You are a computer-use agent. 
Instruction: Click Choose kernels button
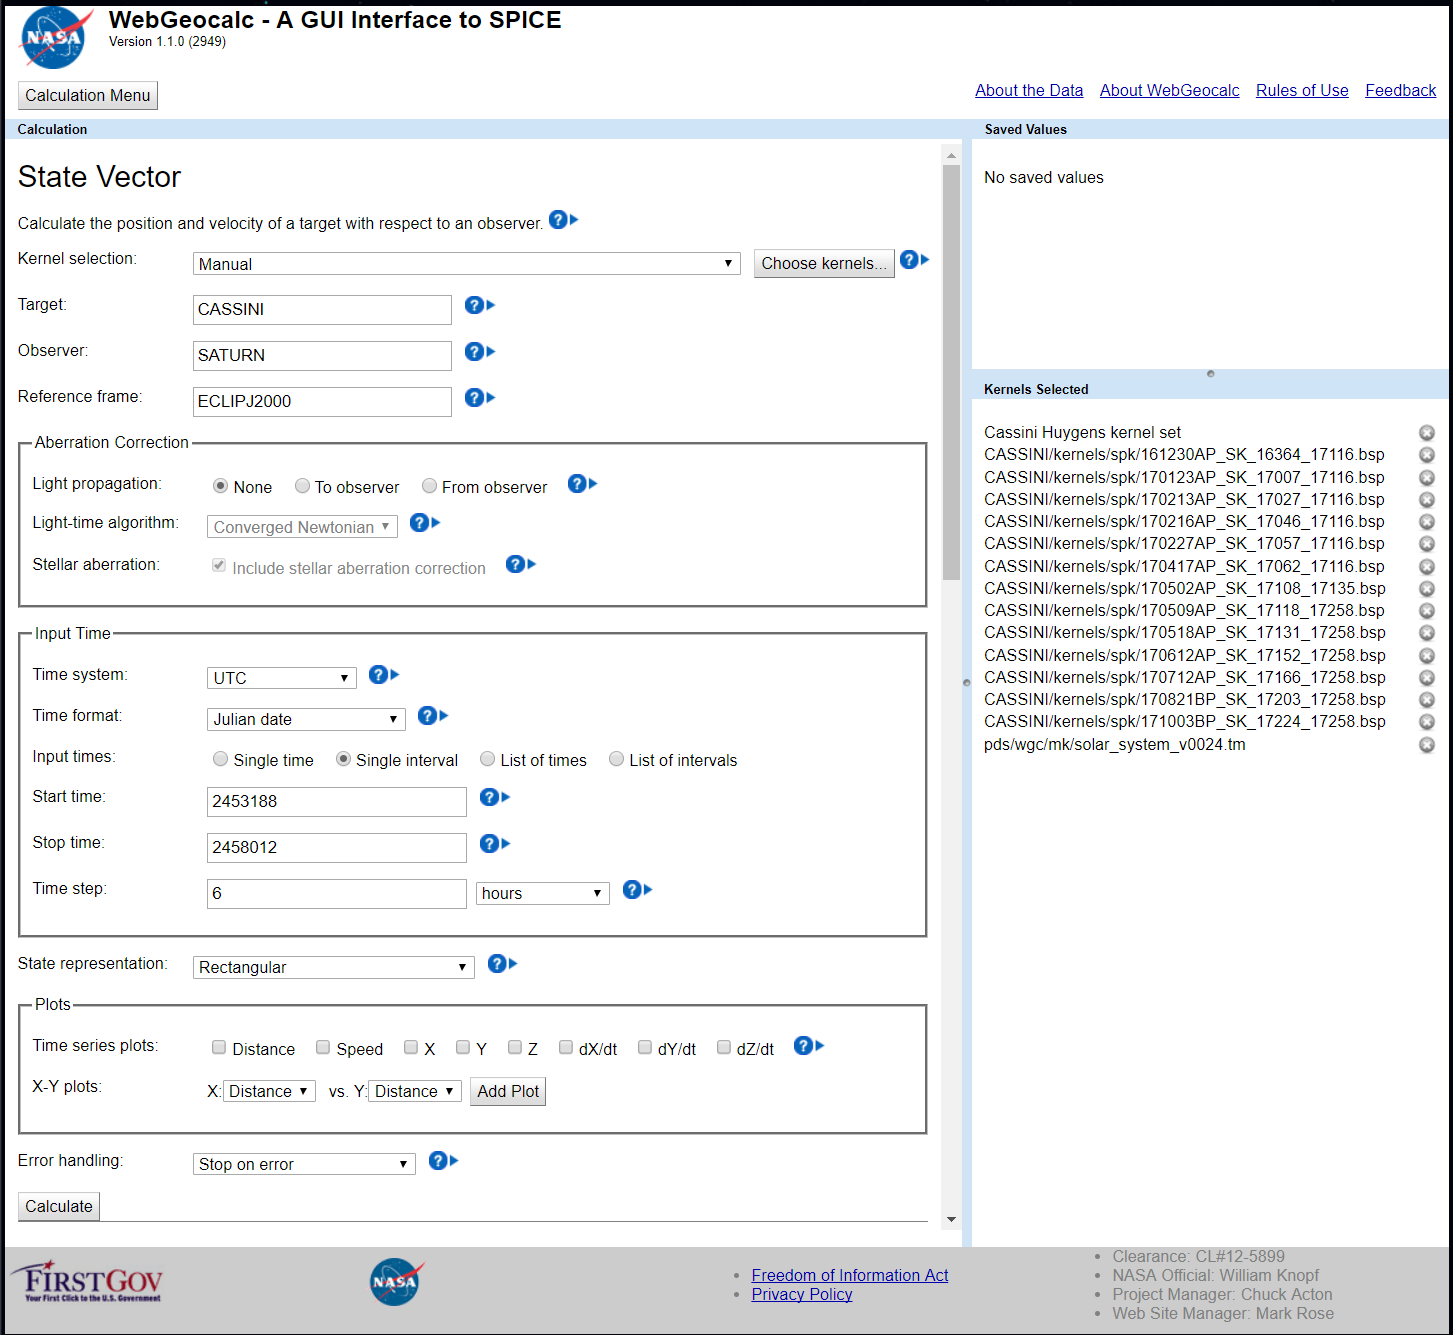(824, 263)
